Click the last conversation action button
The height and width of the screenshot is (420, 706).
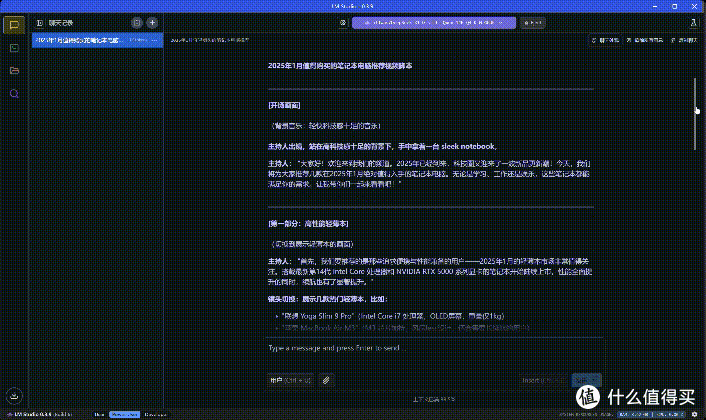pos(684,40)
